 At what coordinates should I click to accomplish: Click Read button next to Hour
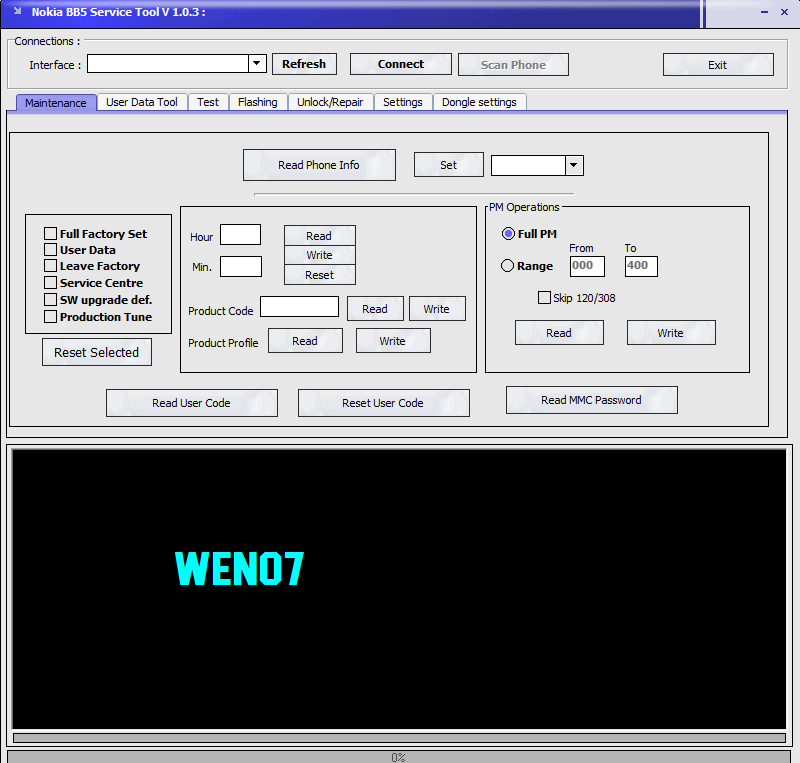coord(319,236)
